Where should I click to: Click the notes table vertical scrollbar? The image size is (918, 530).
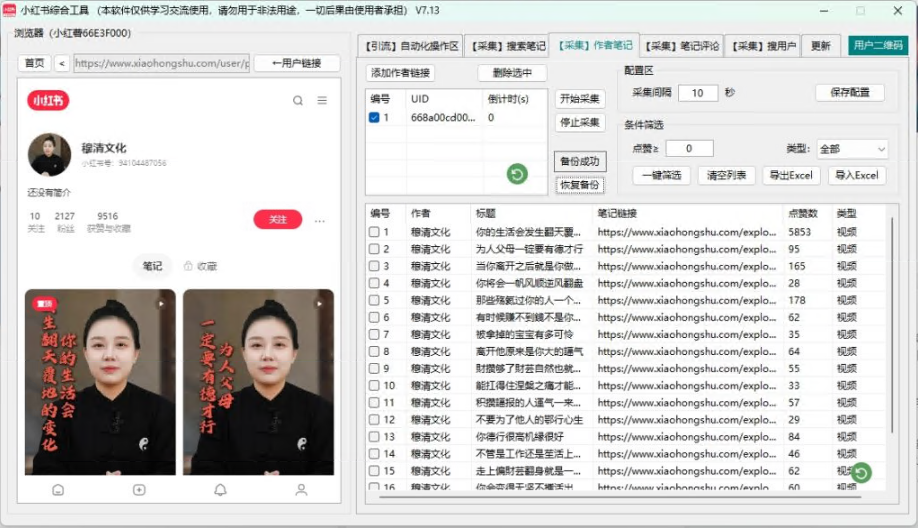[892, 325]
